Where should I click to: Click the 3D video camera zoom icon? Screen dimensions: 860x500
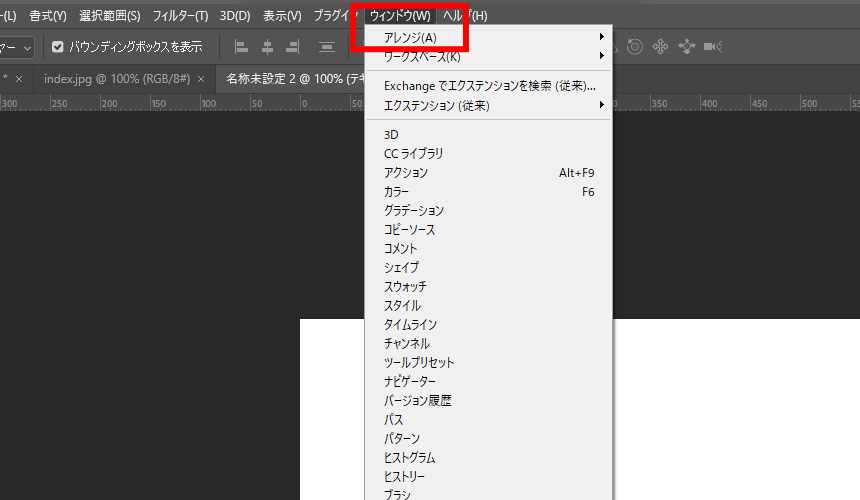pyautogui.click(x=713, y=47)
